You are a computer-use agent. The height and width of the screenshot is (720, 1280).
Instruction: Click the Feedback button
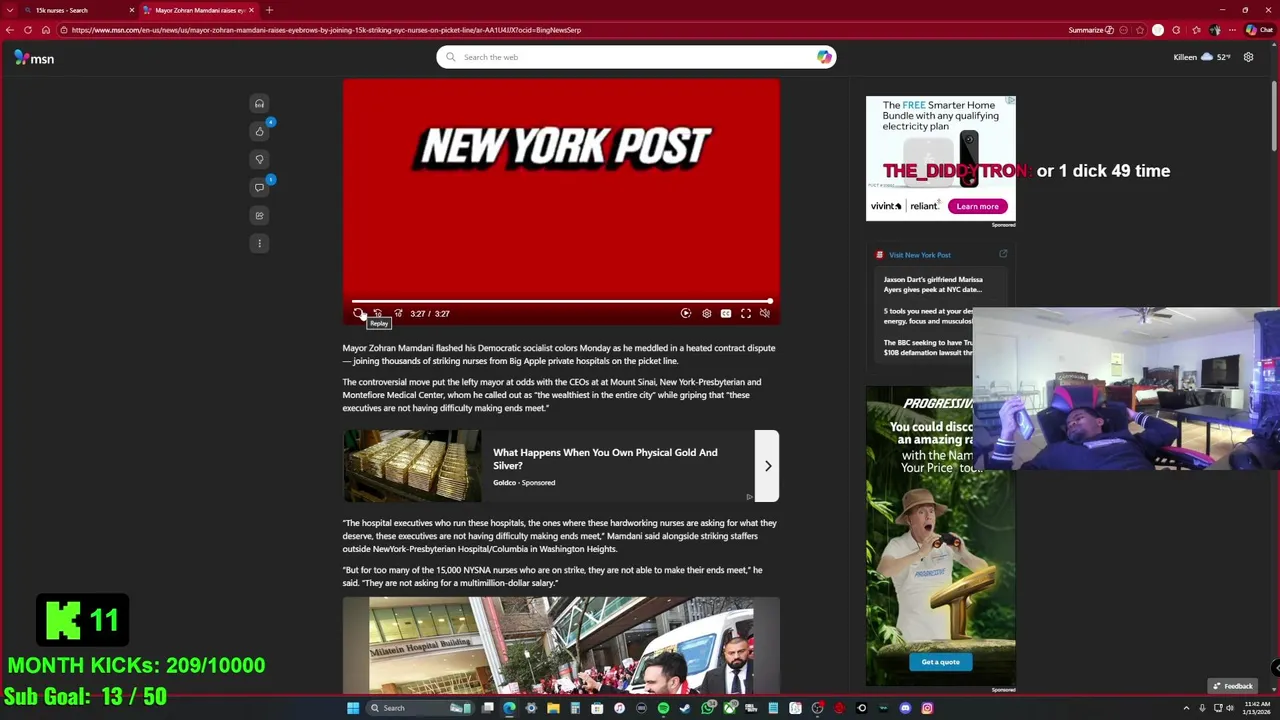[1232, 686]
